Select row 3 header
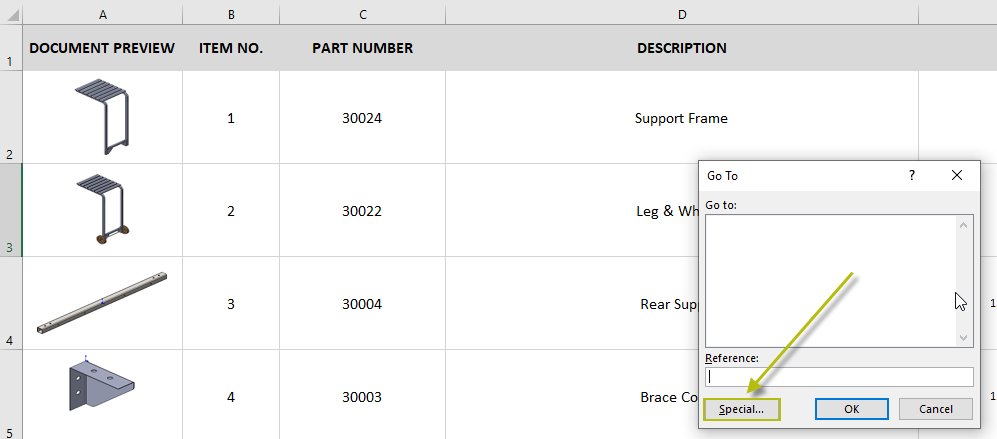 coord(10,211)
